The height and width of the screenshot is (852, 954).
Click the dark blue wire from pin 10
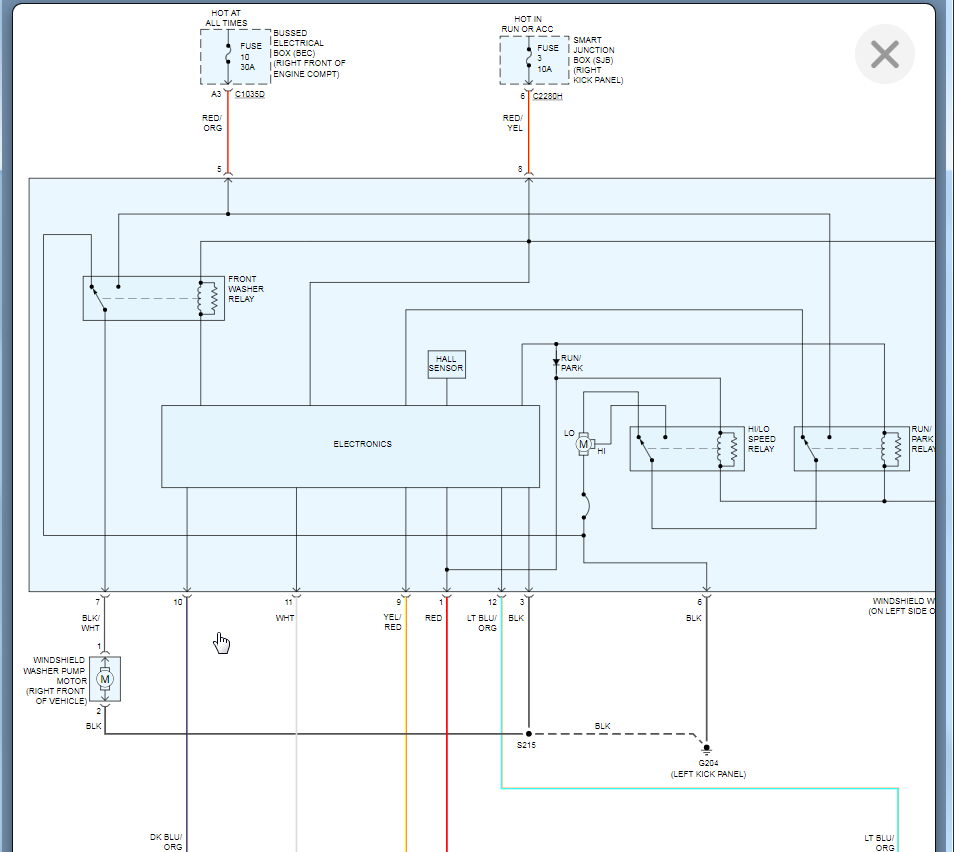187,724
